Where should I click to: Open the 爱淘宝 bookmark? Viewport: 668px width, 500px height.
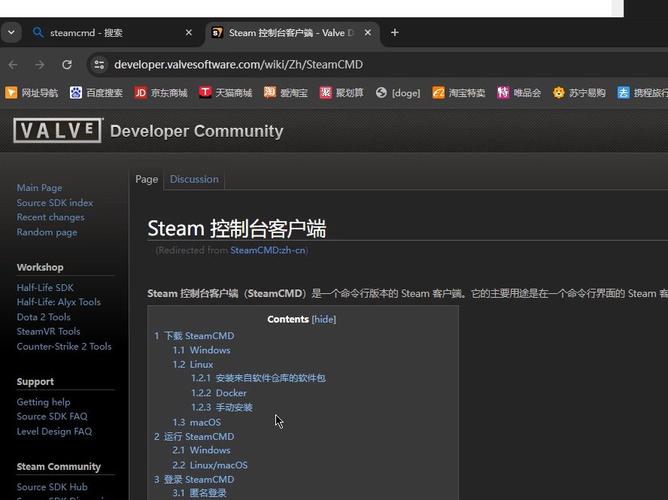click(285, 92)
